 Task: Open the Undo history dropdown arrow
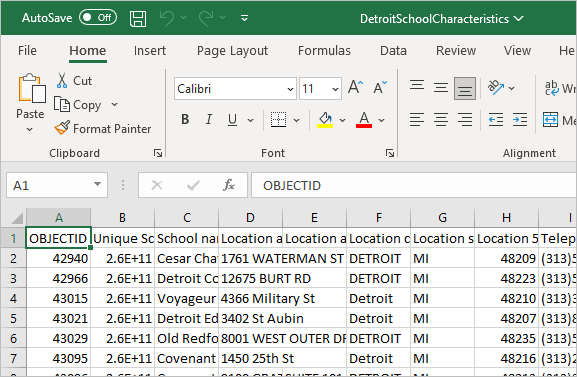184,17
